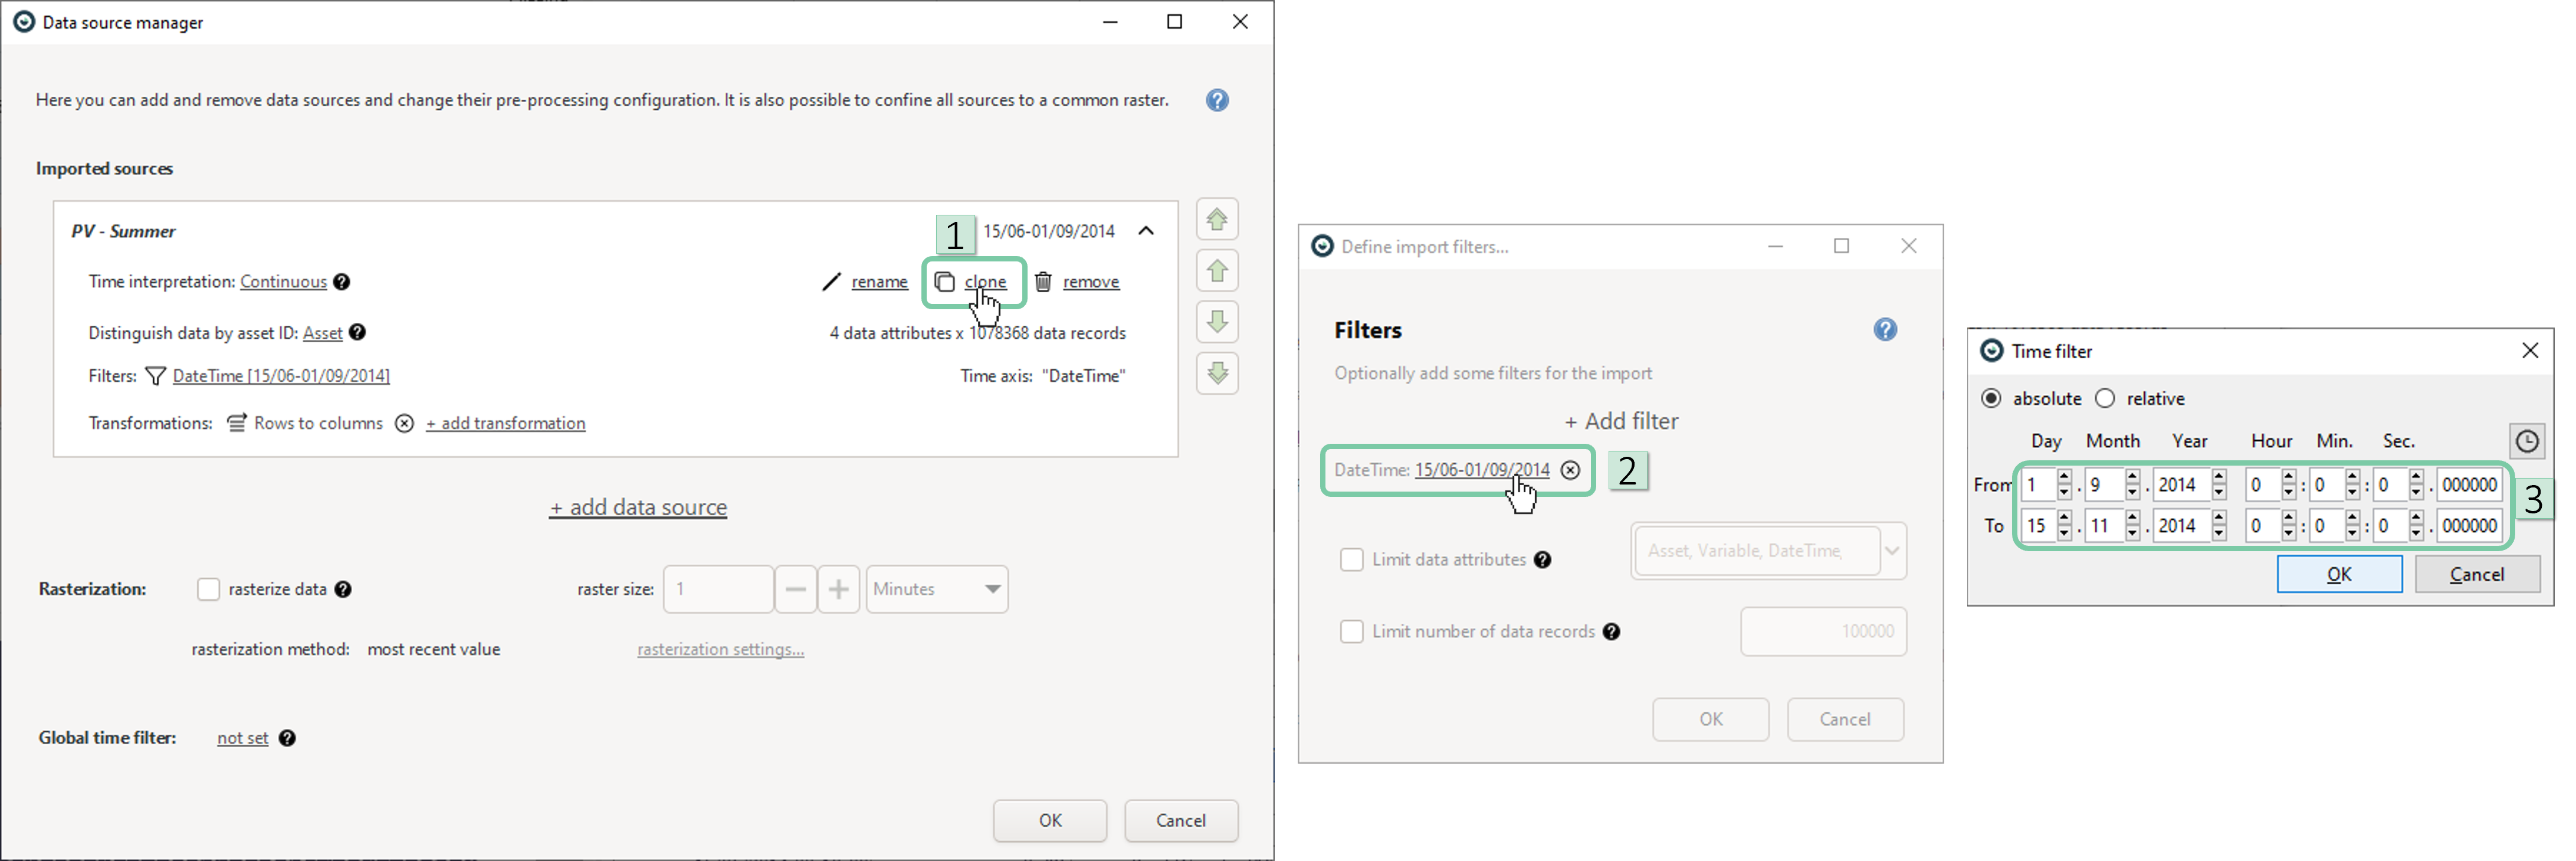Screen dimensions: 2576x861
Task: Click + add transformation link
Action: point(505,423)
